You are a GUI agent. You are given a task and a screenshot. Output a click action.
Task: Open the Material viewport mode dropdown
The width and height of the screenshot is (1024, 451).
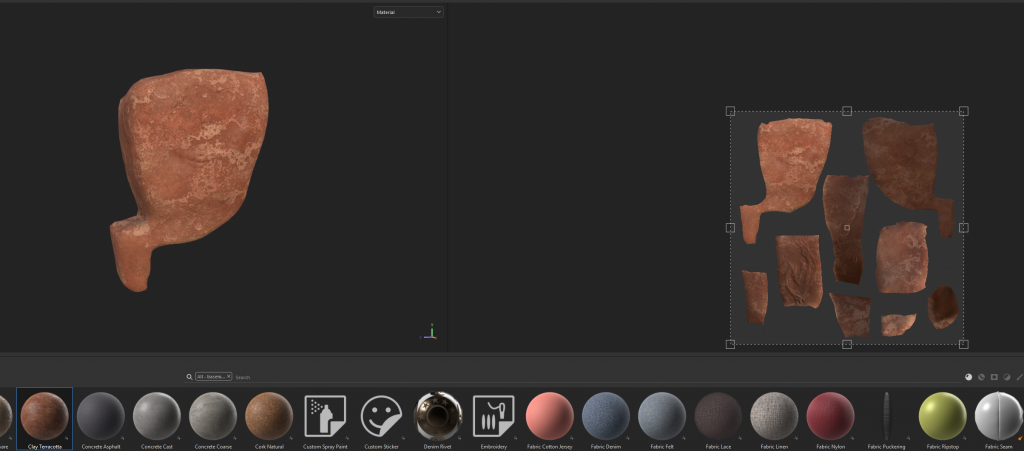[x=408, y=12]
